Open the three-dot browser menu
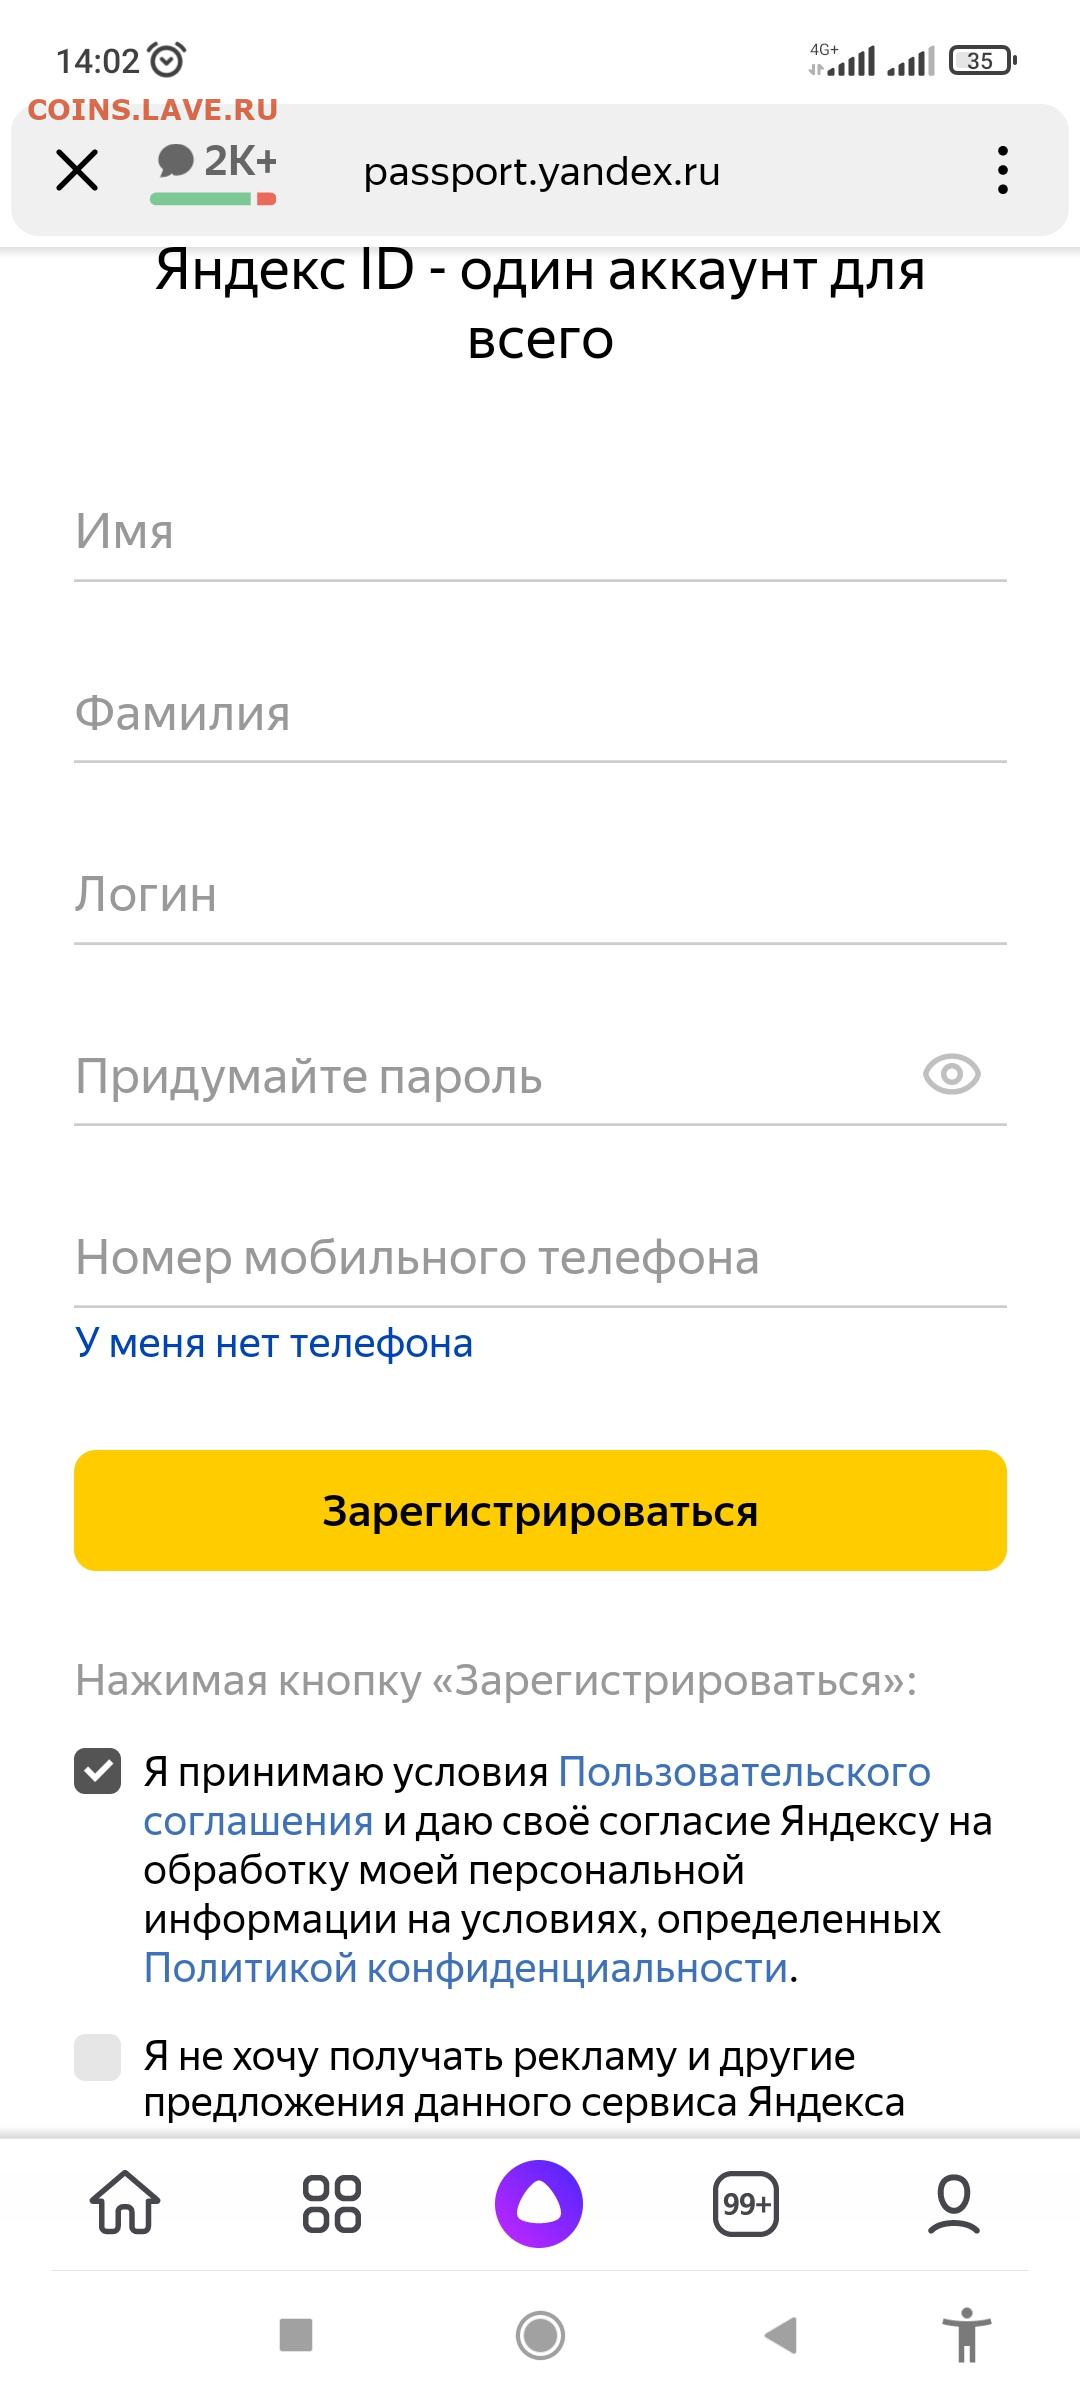Screen dimensions: 1080x2400 (x=1002, y=170)
